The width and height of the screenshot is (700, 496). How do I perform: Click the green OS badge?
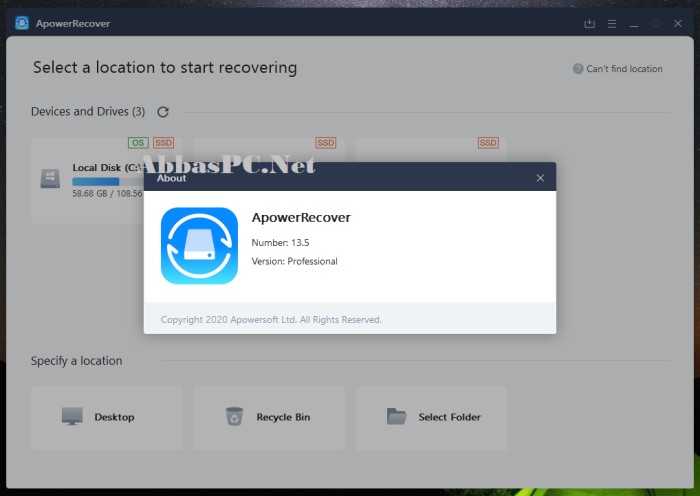[138, 143]
